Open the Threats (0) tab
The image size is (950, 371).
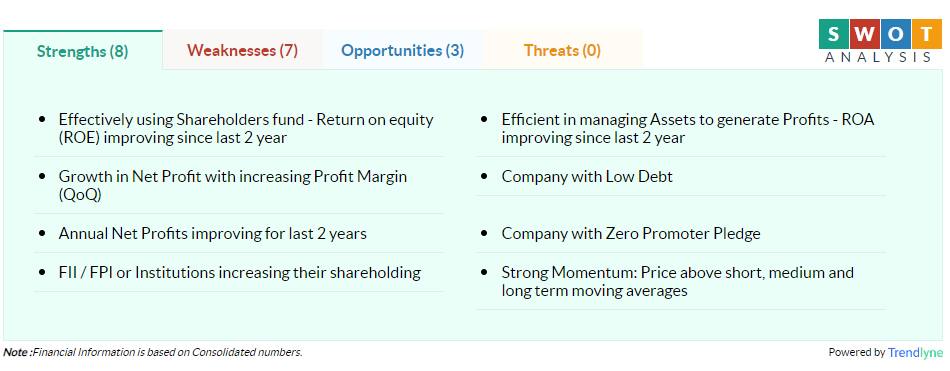(562, 50)
